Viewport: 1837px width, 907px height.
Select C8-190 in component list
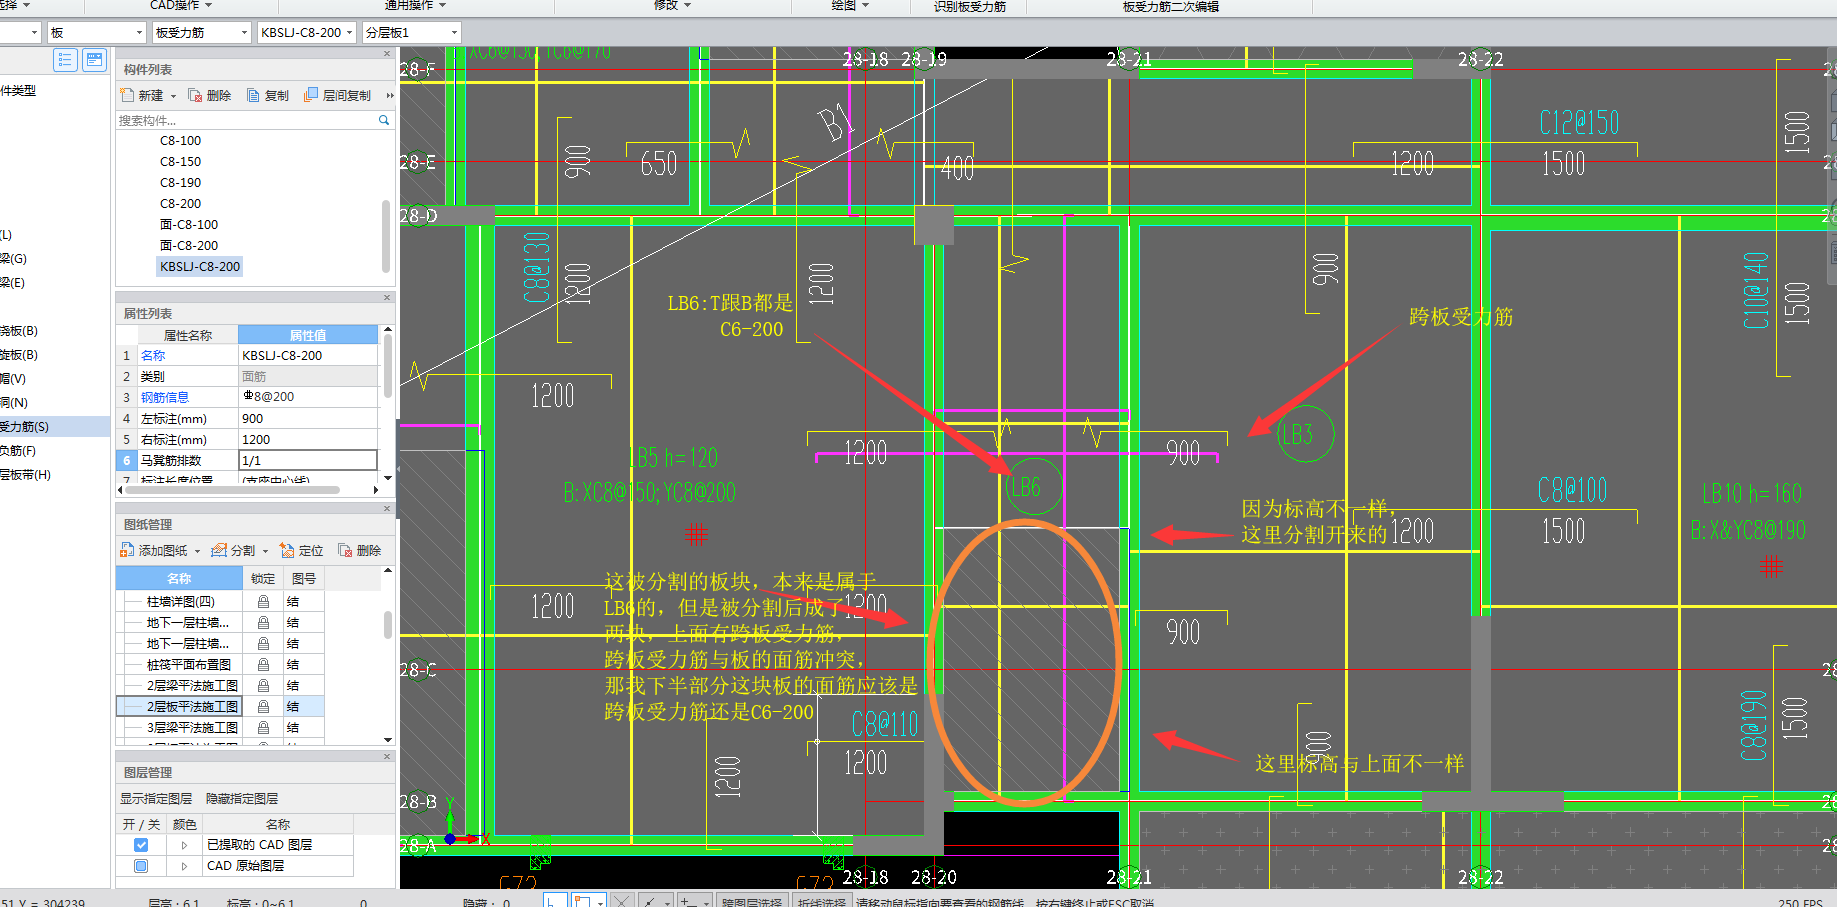click(180, 183)
